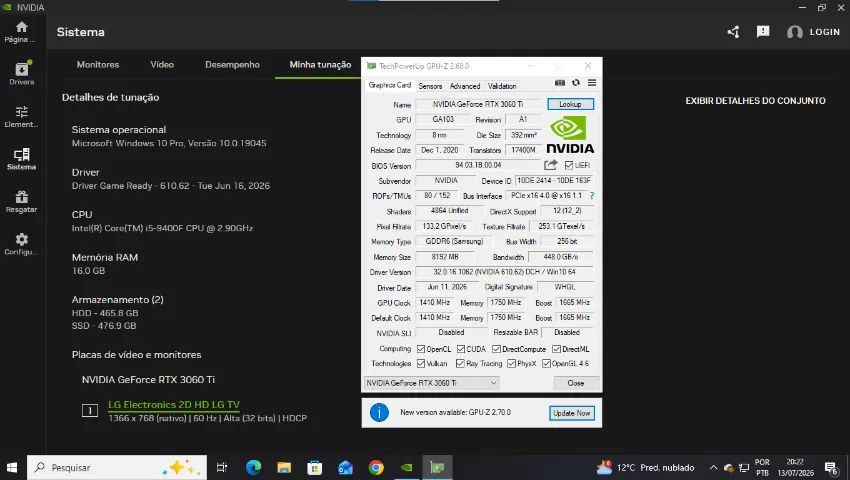Open File Explorer from taskbar
The height and width of the screenshot is (480, 850).
284,468
